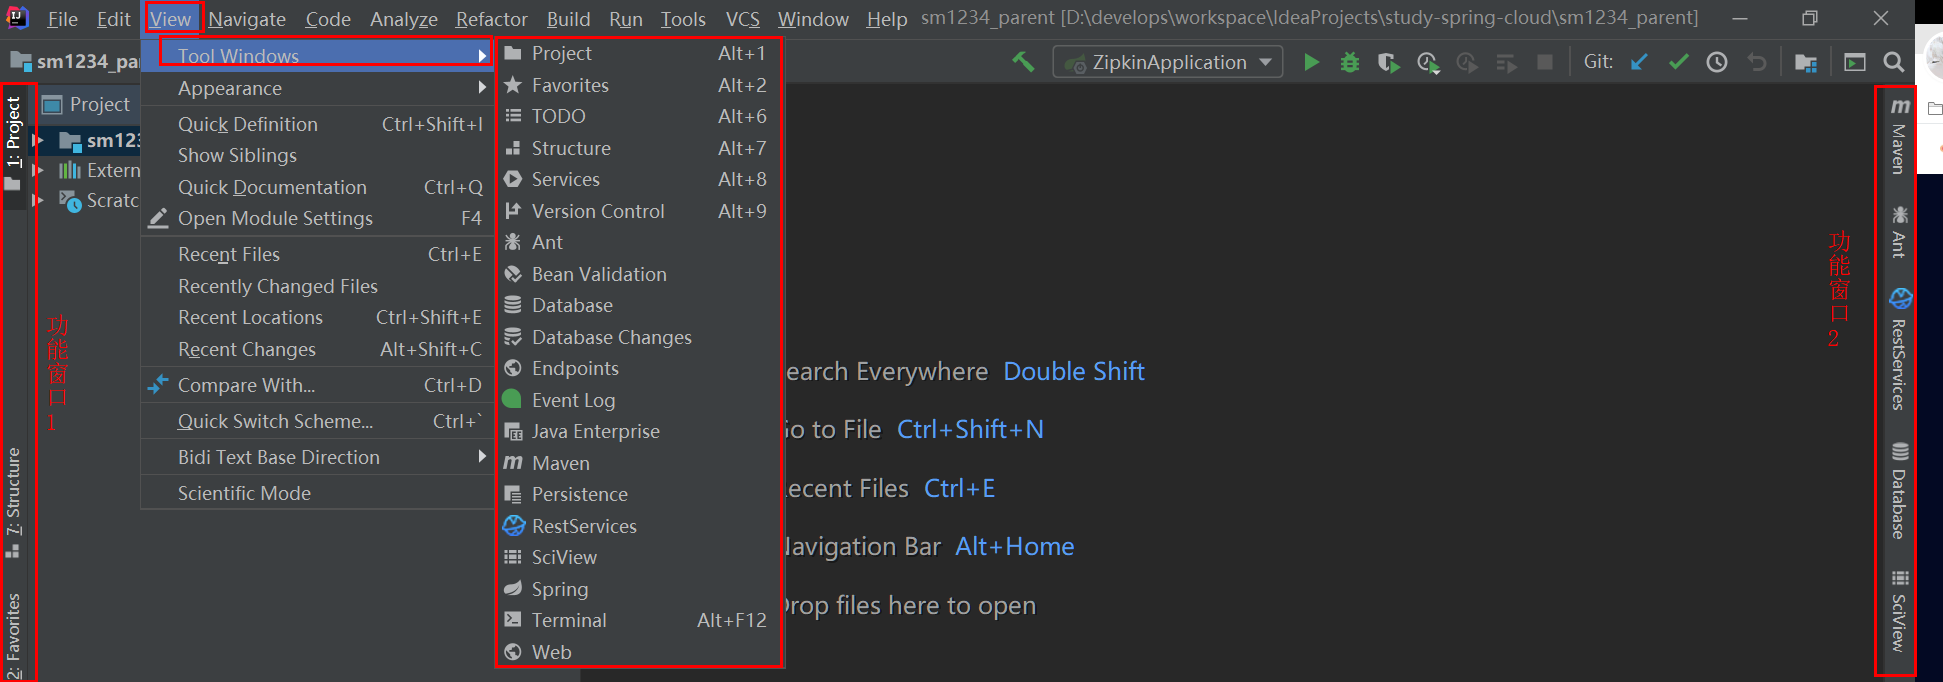Screen dimensions: 1943x682
Task: Select Java Enterprise tool window entry
Action: (x=638, y=431)
